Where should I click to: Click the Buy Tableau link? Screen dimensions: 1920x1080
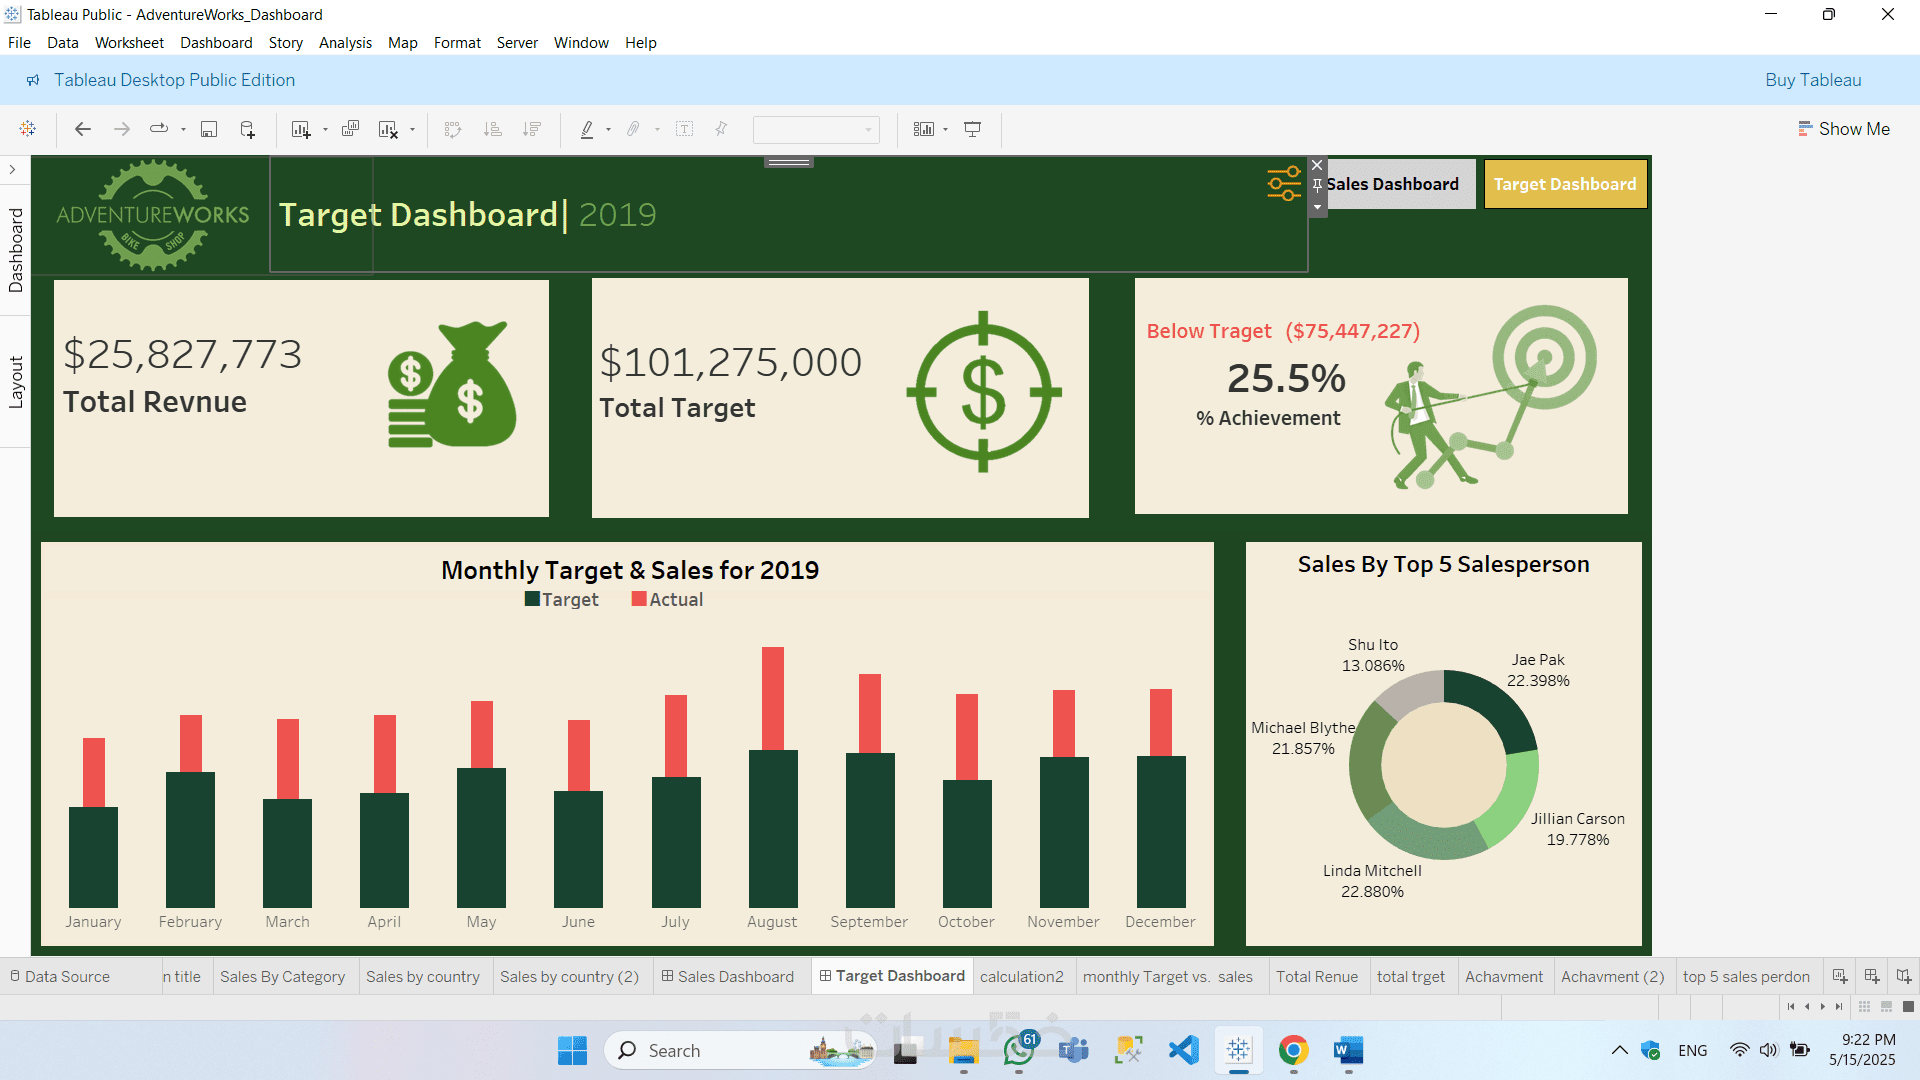tap(1812, 80)
